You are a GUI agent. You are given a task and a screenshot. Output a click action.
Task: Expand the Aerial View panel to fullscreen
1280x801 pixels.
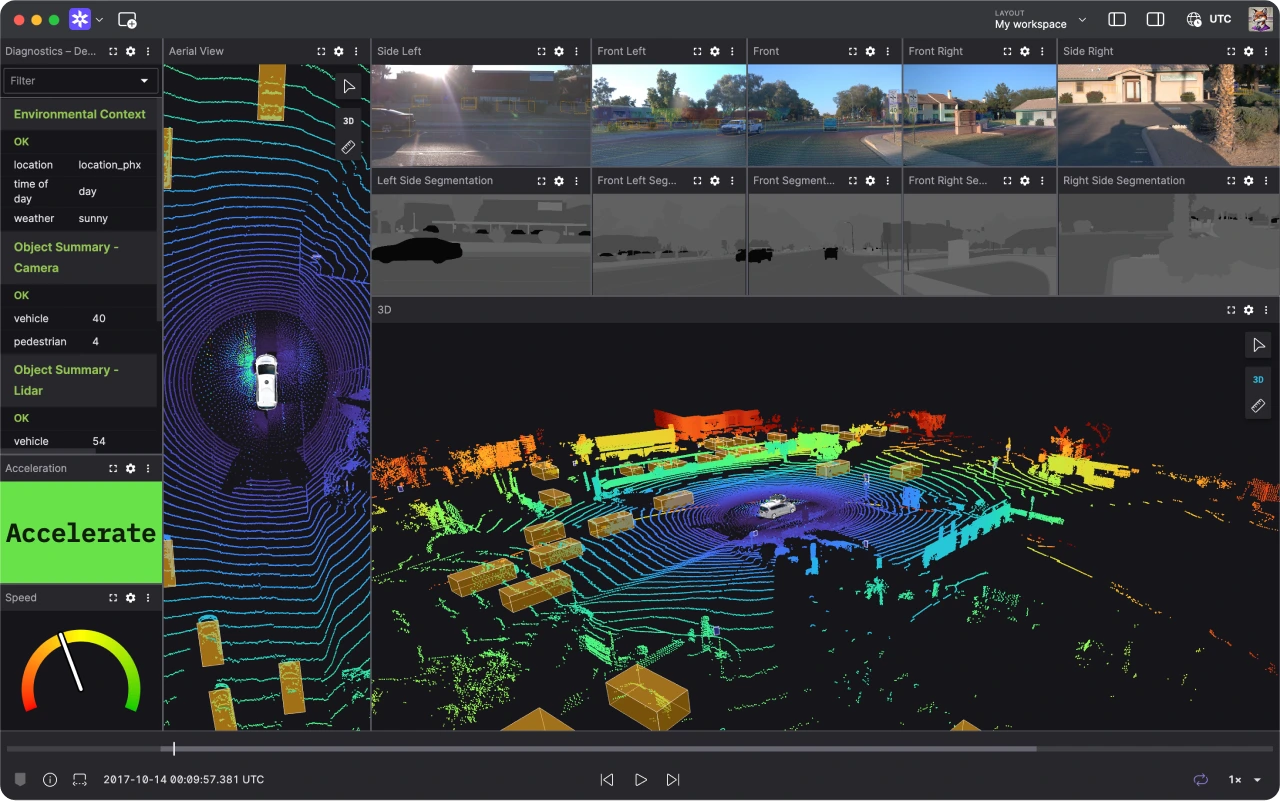tap(321, 51)
